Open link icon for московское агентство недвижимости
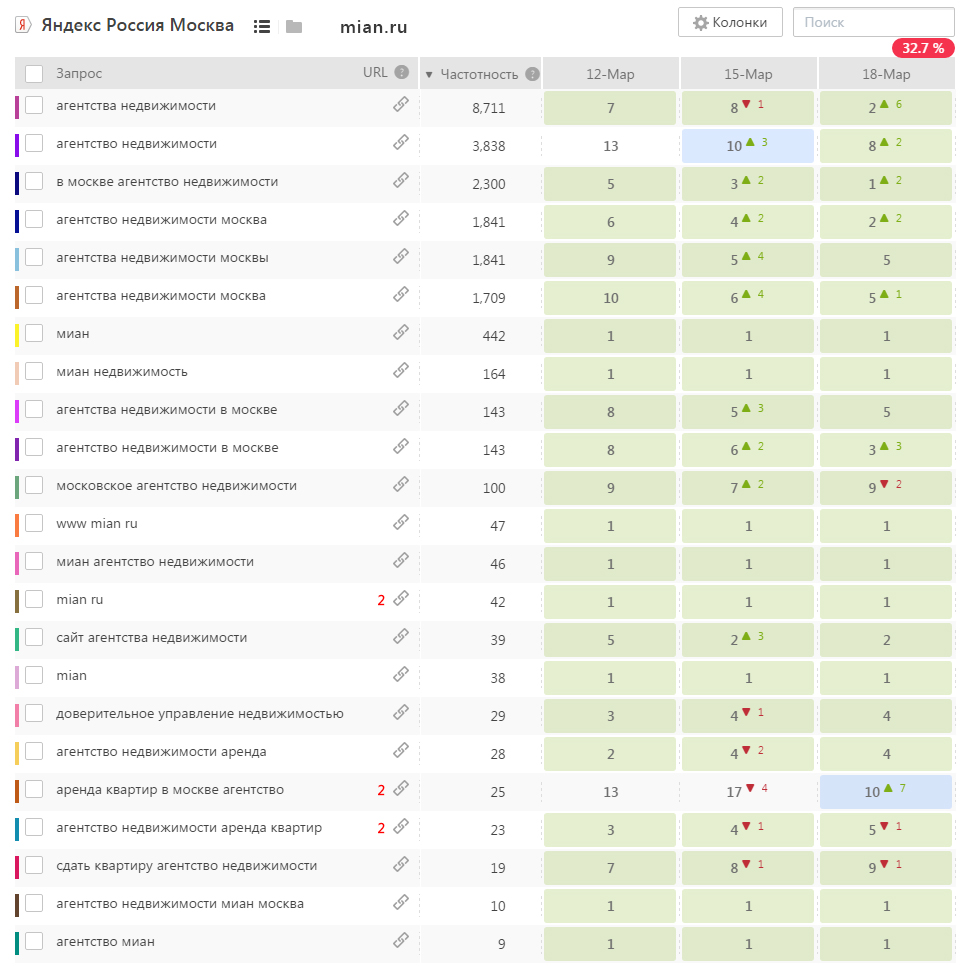Image resolution: width=966 pixels, height=966 pixels. tap(401, 485)
